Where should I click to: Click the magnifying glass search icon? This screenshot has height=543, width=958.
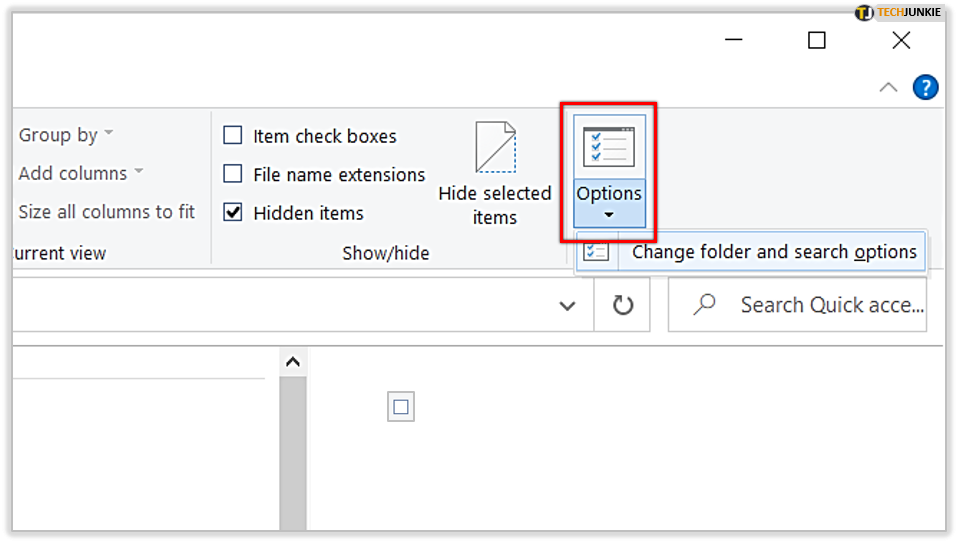click(704, 304)
